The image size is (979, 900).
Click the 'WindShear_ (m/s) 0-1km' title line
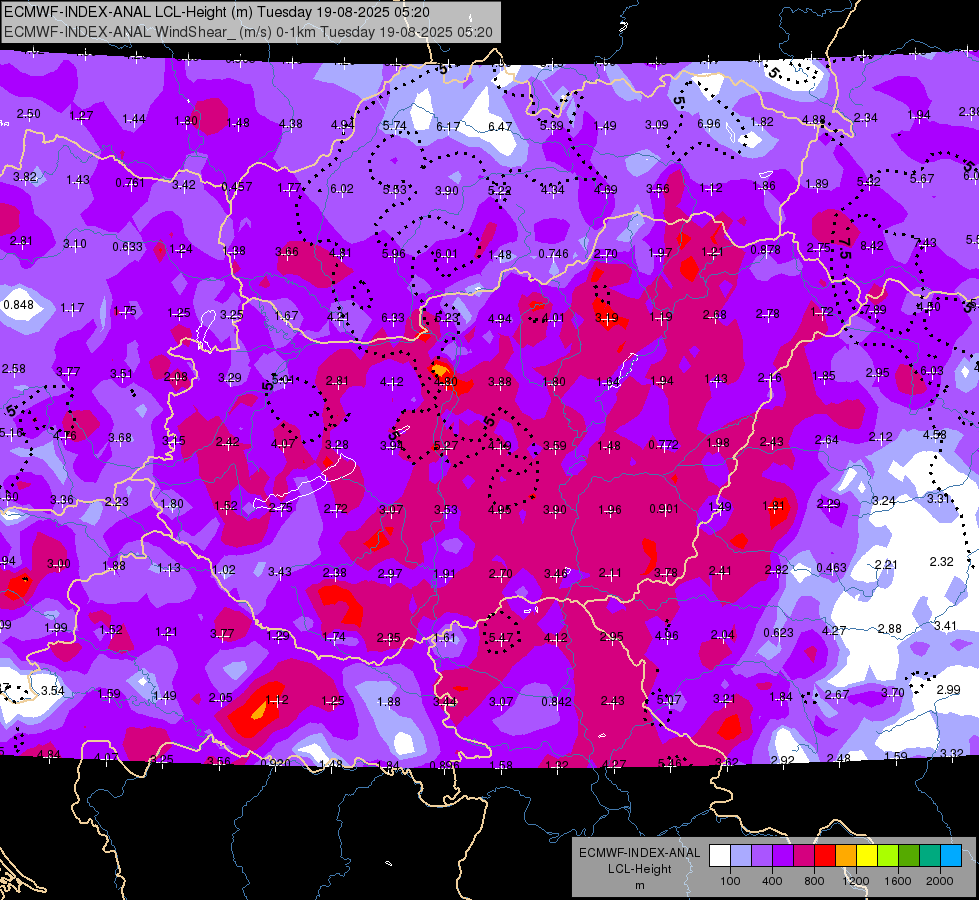(x=248, y=32)
